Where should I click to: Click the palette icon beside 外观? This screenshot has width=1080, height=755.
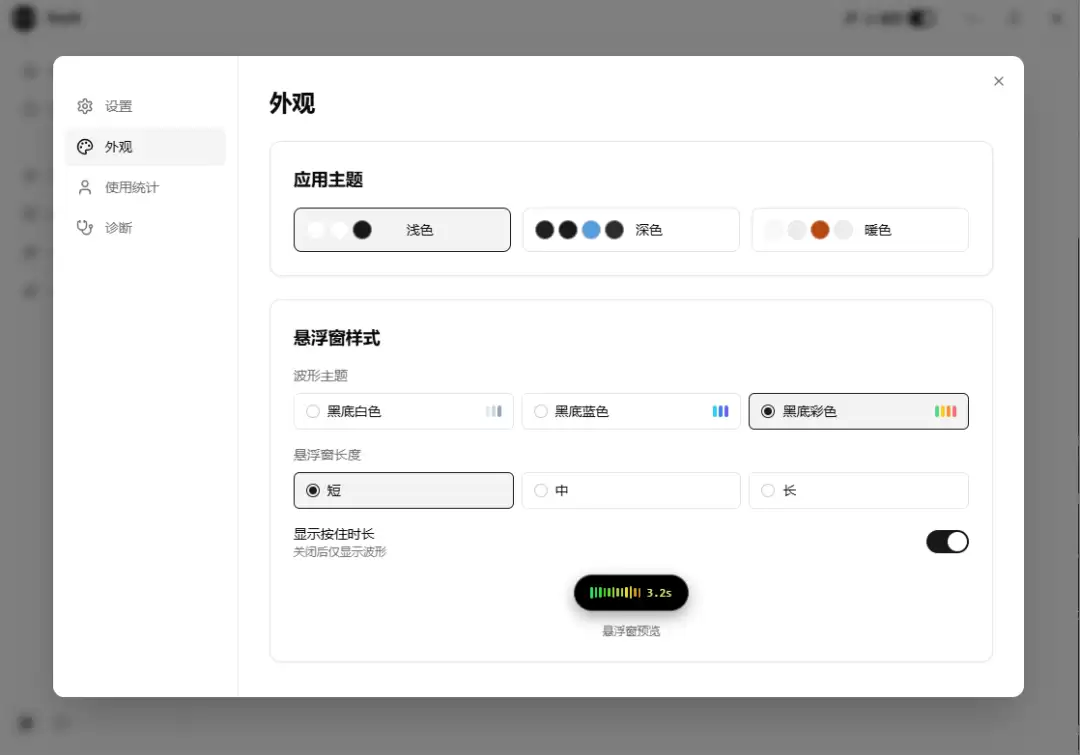tap(85, 147)
